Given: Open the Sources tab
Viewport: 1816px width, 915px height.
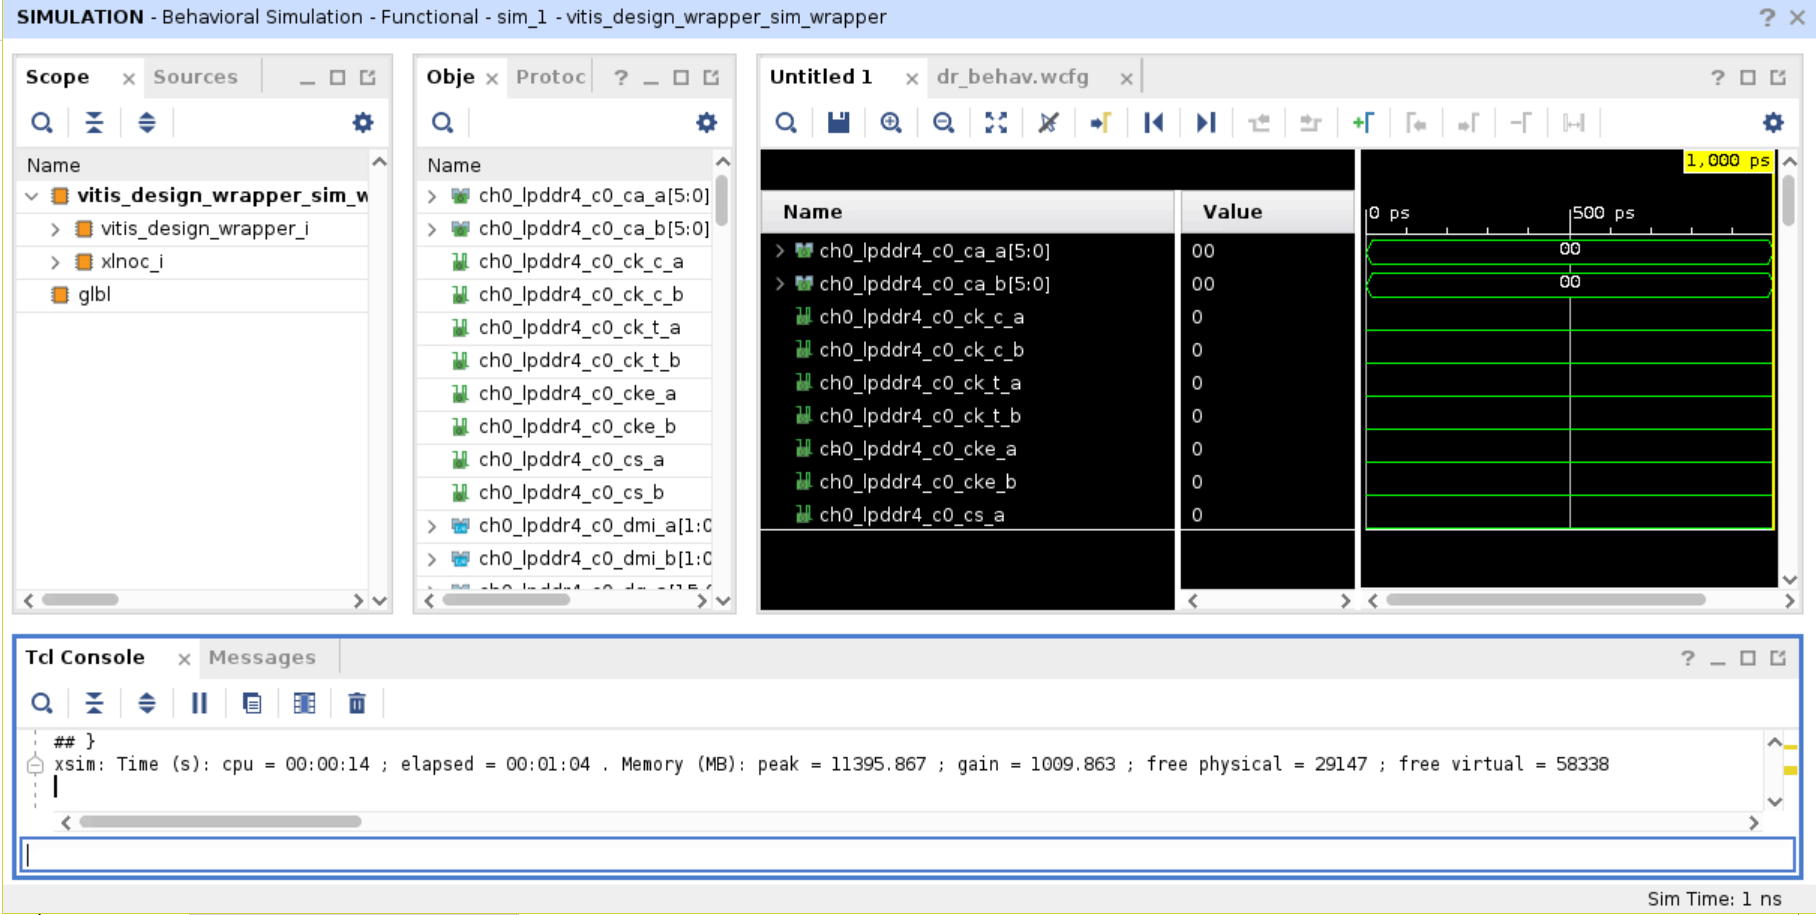Looking at the screenshot, I should point(194,76).
